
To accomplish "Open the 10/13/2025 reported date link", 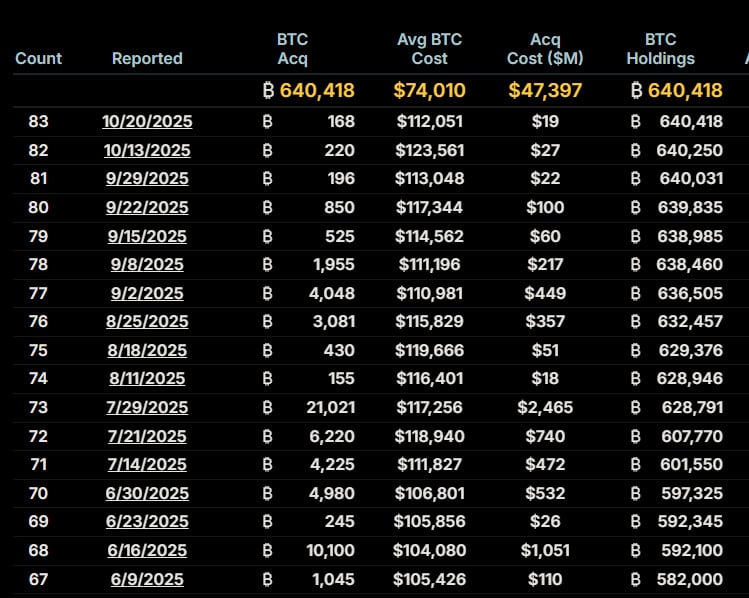I will tap(147, 151).
